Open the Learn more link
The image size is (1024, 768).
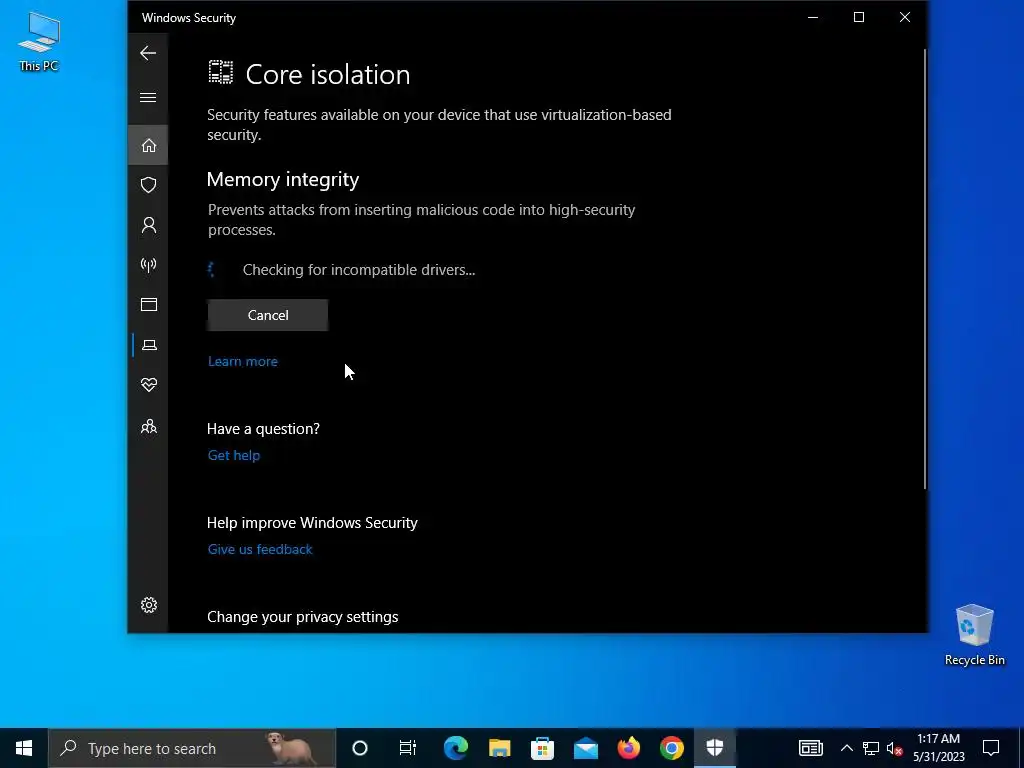242,361
